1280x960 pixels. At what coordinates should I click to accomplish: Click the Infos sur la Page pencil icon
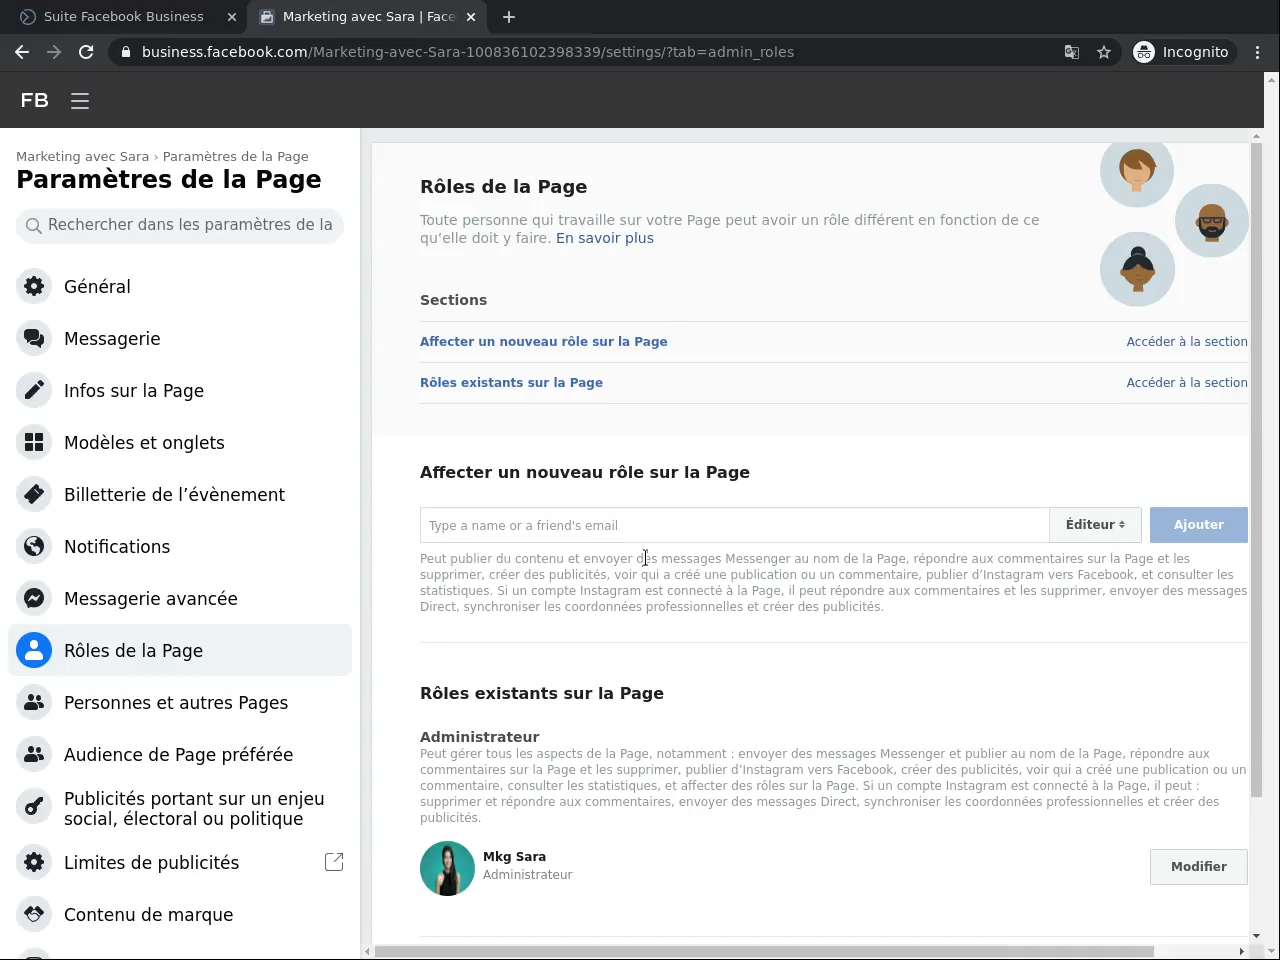[x=34, y=390]
